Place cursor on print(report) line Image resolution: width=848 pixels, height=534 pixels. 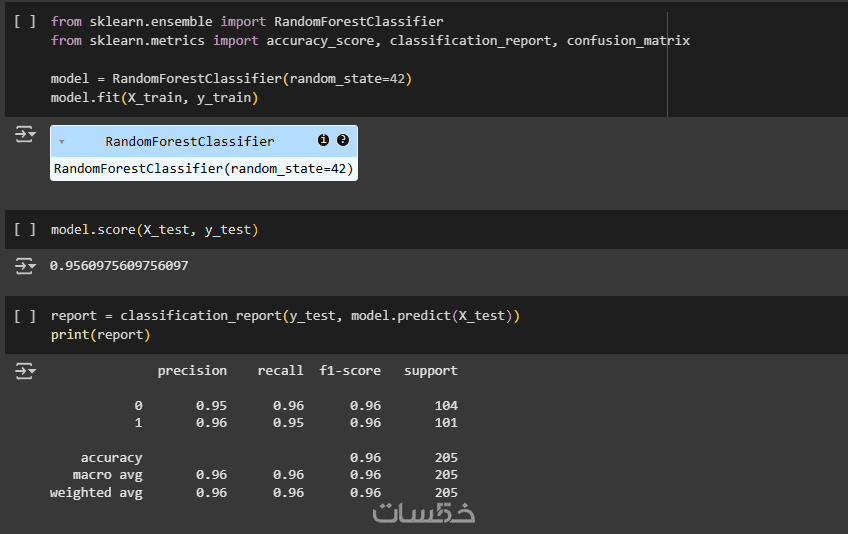point(100,335)
